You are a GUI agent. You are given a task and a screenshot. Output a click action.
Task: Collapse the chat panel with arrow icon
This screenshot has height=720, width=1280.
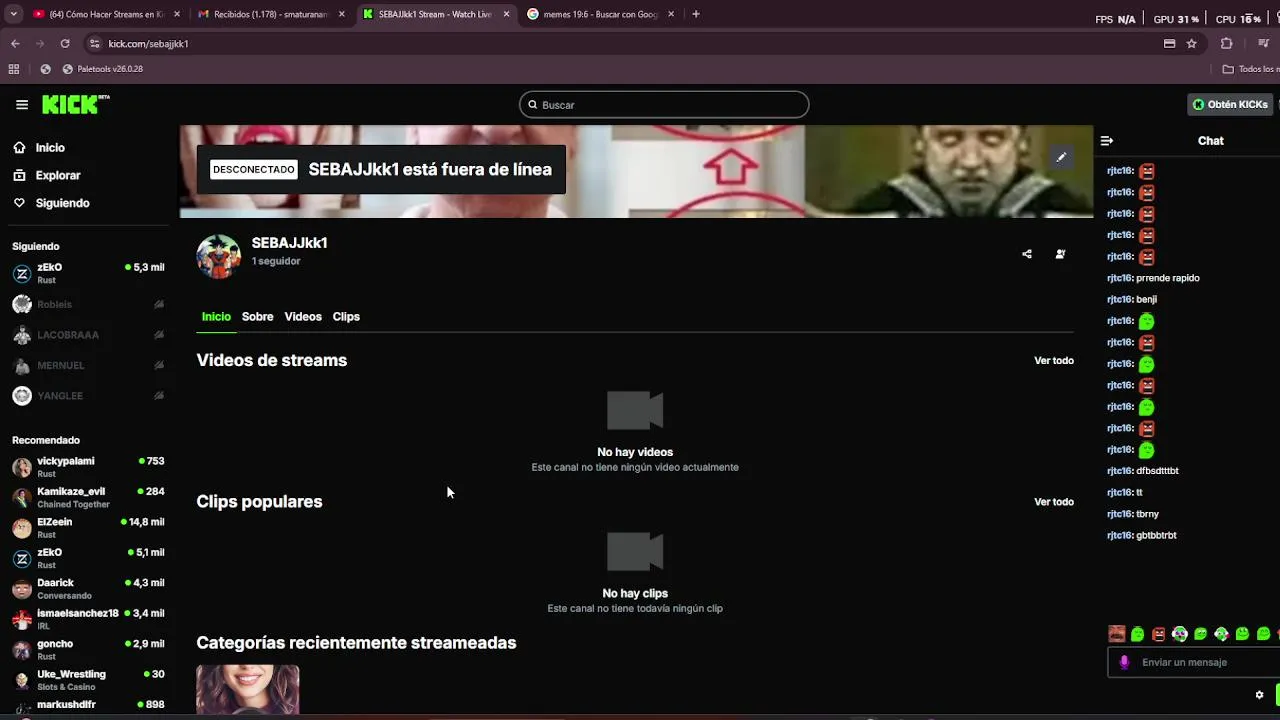tap(1106, 141)
